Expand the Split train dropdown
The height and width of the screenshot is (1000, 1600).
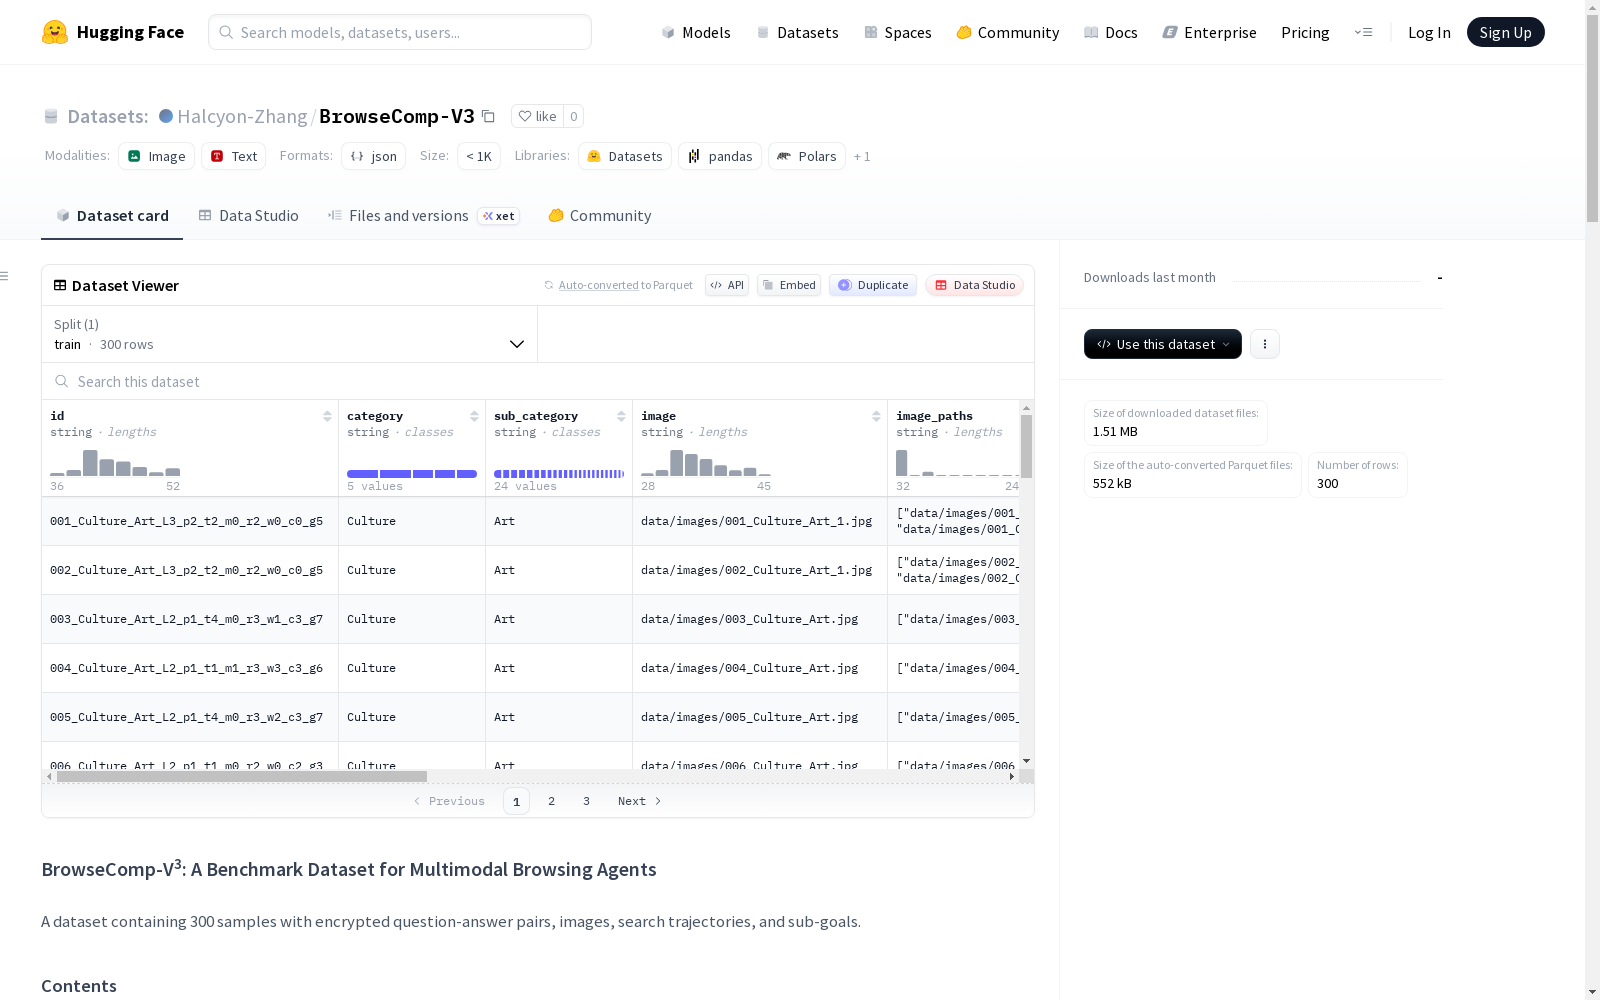[290, 334]
